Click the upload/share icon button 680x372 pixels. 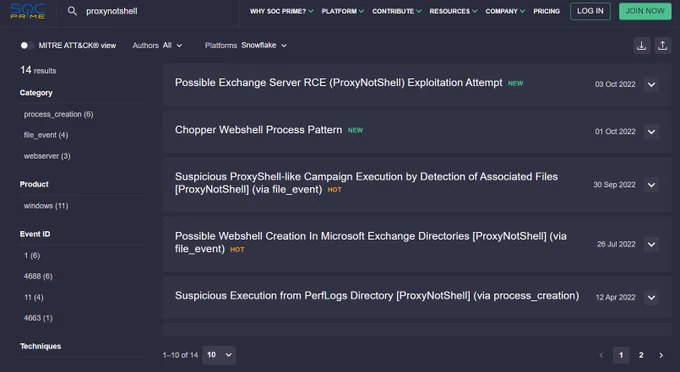[662, 46]
